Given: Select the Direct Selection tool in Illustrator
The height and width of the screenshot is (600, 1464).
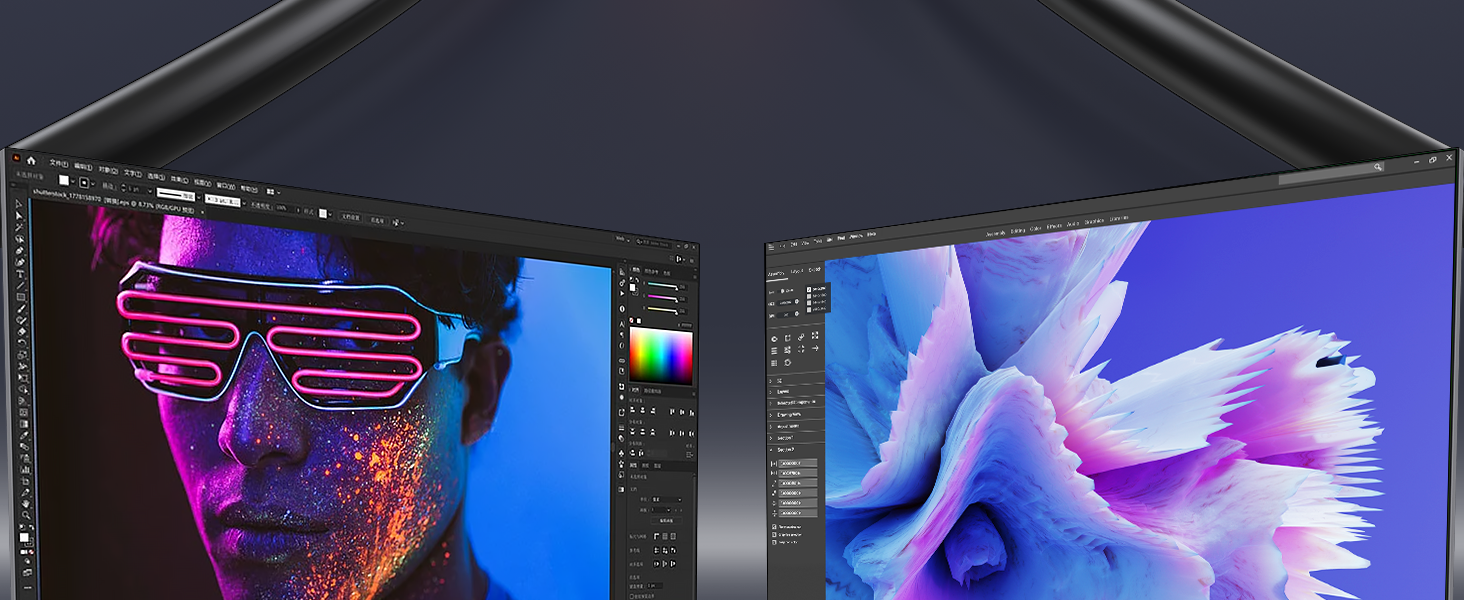Looking at the screenshot, I should [x=19, y=216].
